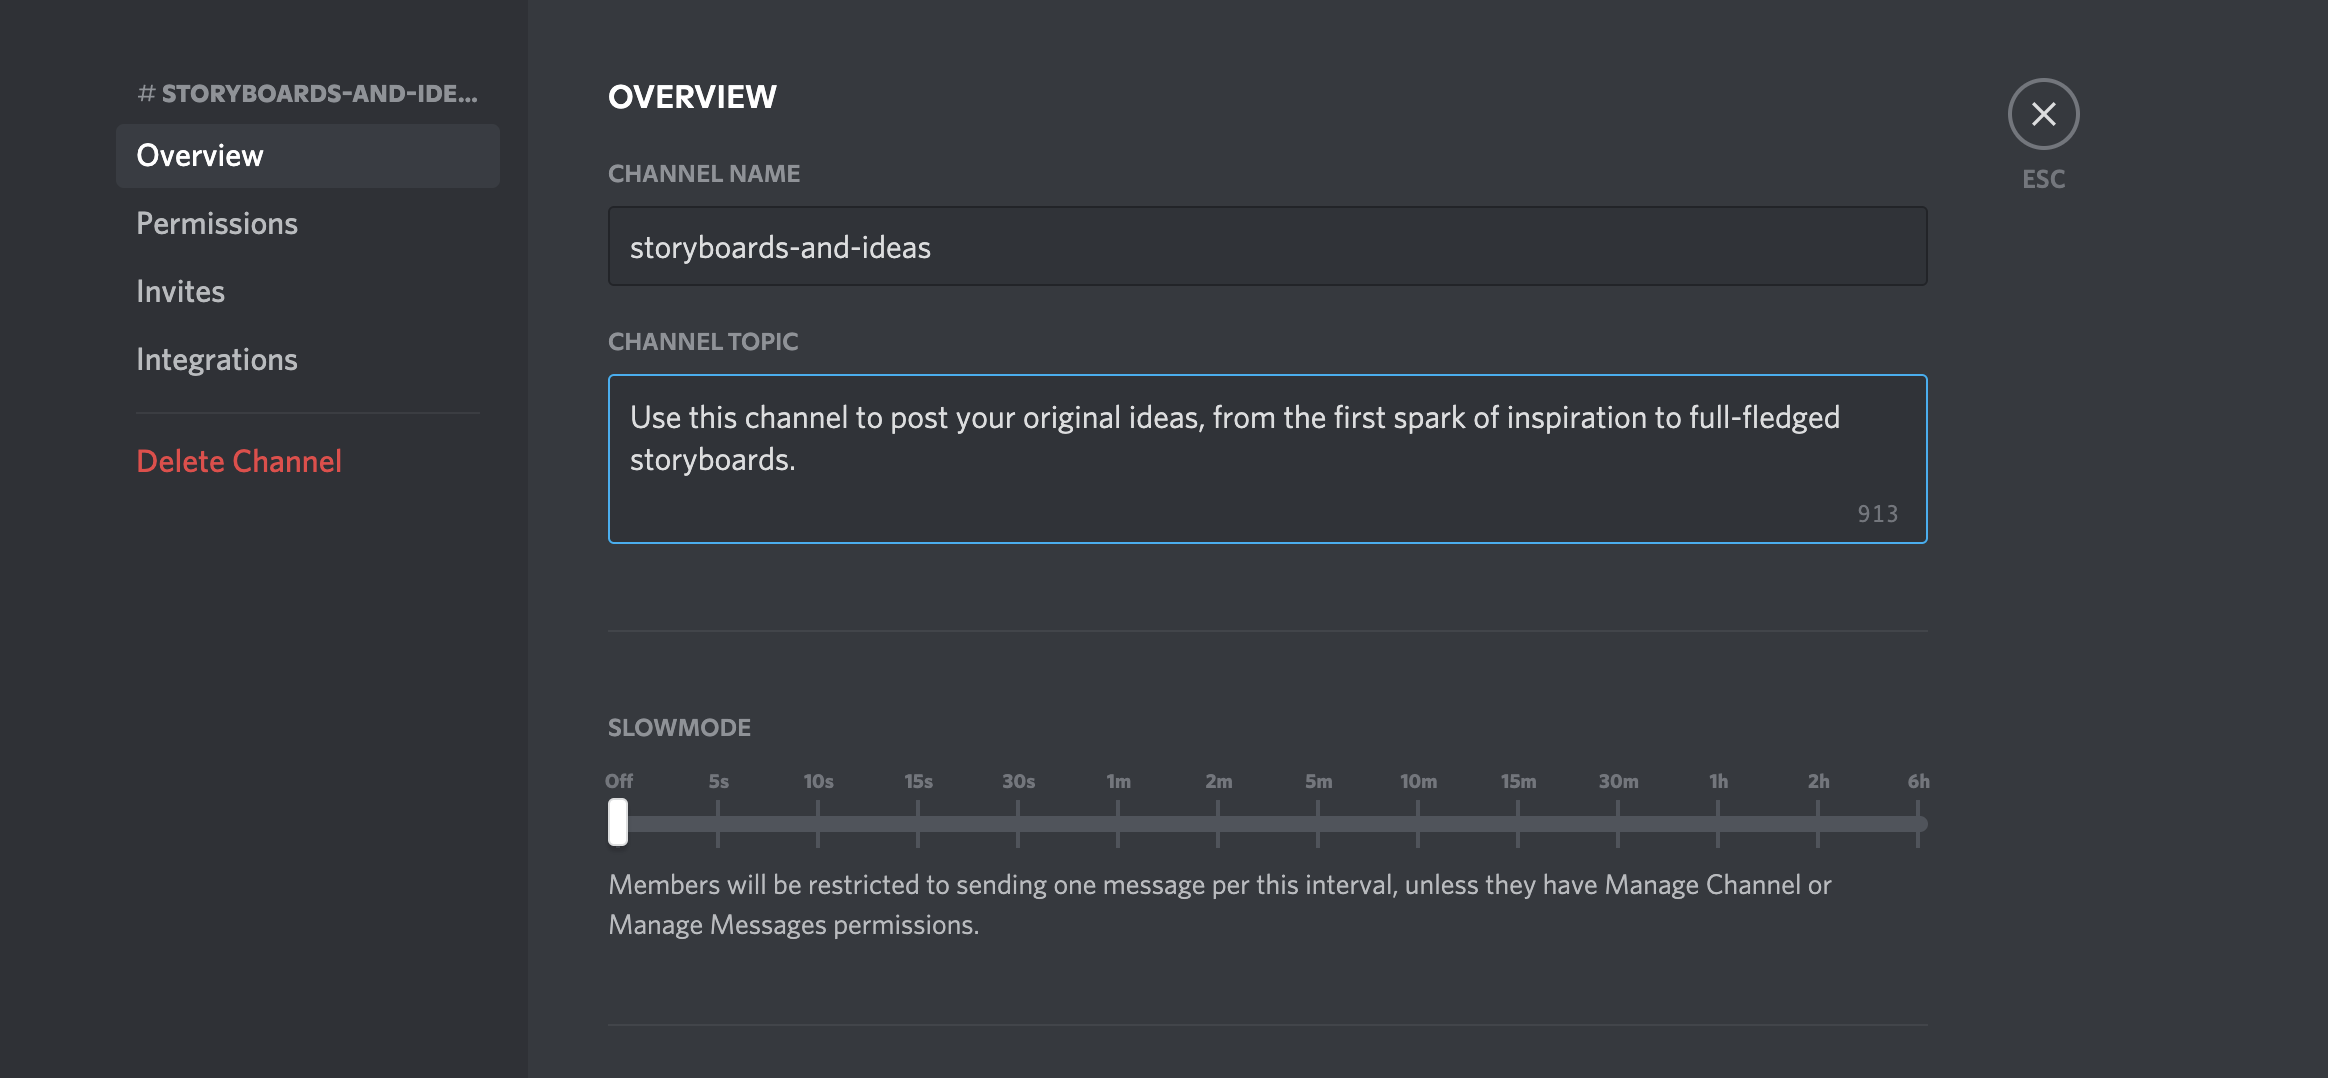Click the slowmode slider handle at Off
Image resolution: width=2328 pixels, height=1078 pixels.
(618, 823)
